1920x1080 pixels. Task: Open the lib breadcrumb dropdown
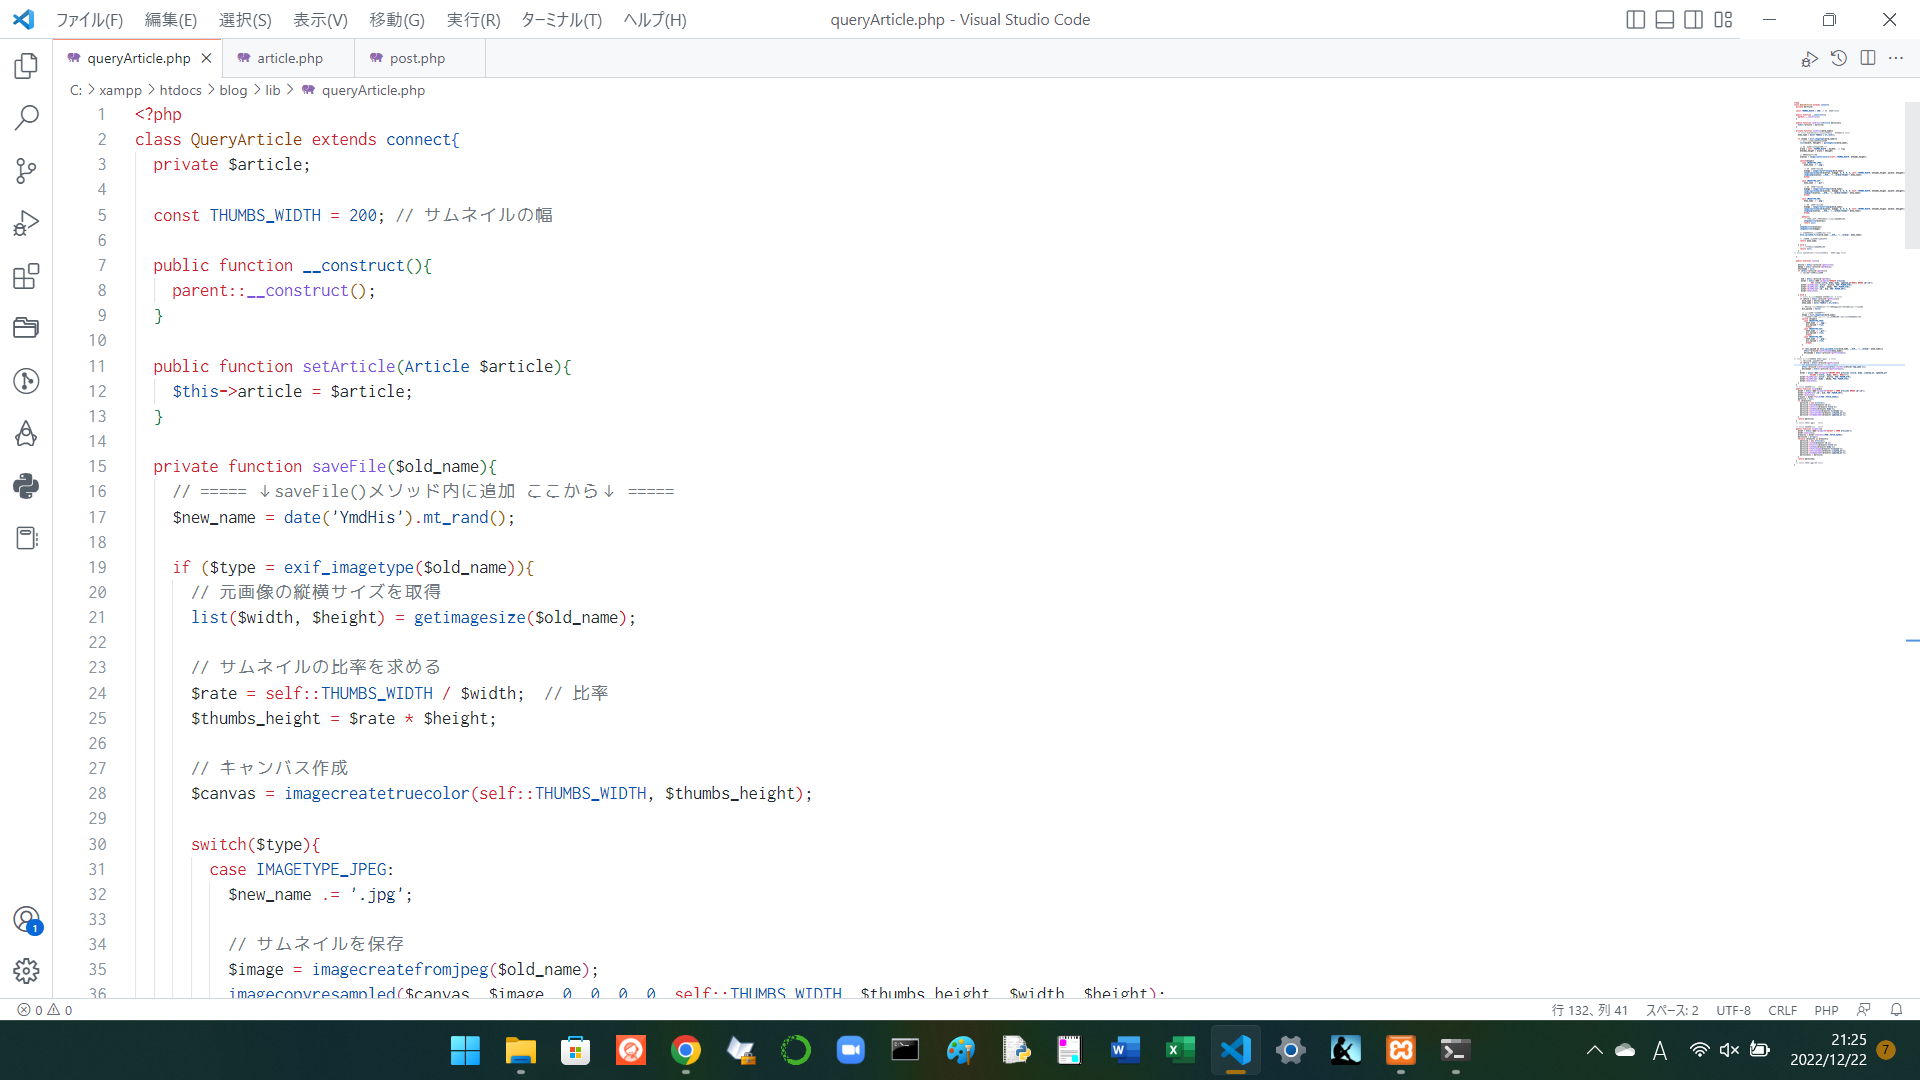tap(272, 90)
